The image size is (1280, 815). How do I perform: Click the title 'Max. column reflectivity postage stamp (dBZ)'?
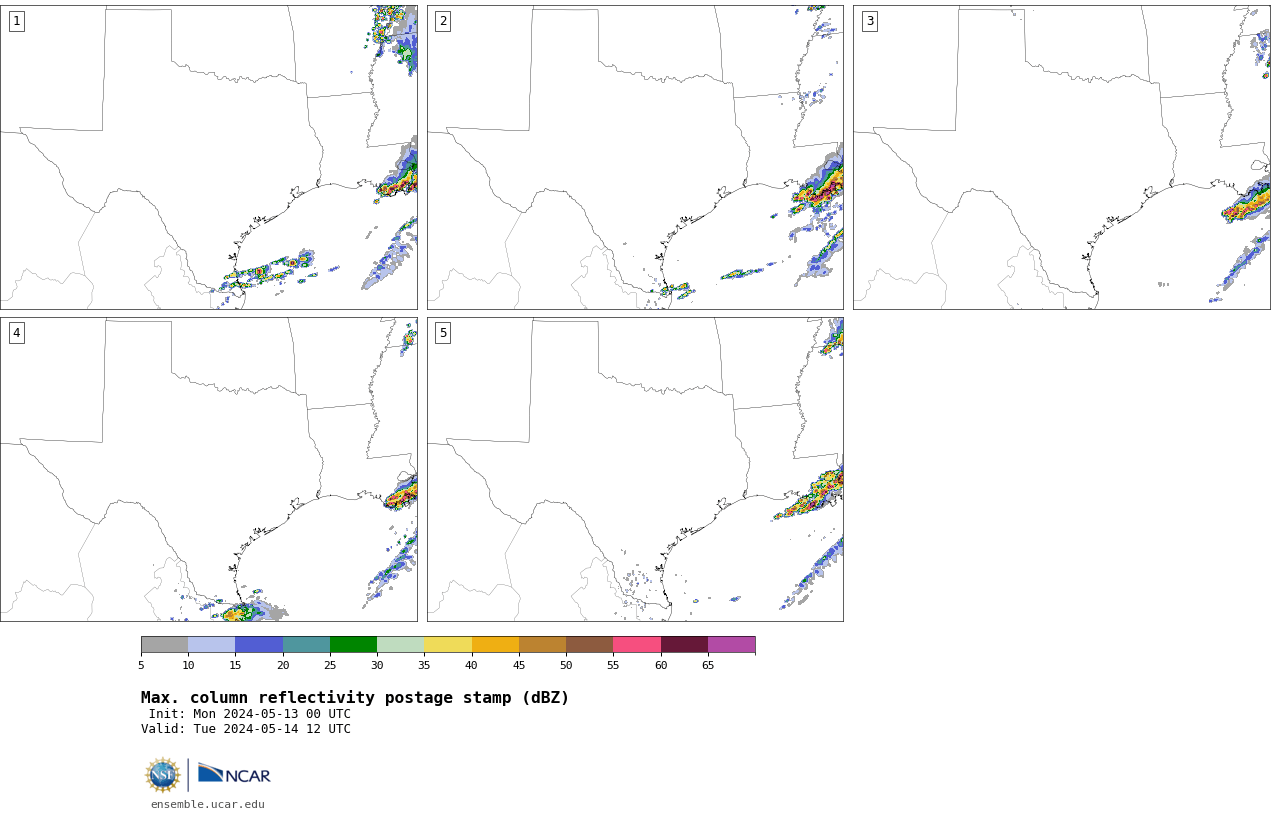pos(355,698)
